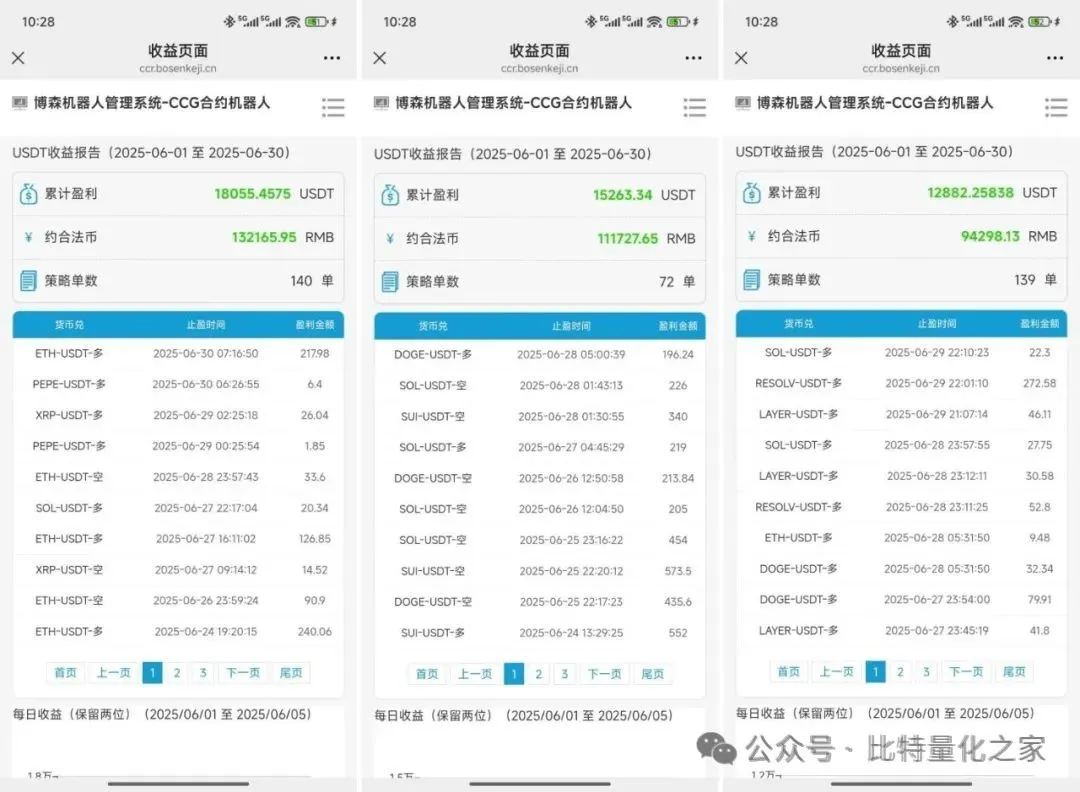Select current page 1 on right phone

click(x=875, y=671)
